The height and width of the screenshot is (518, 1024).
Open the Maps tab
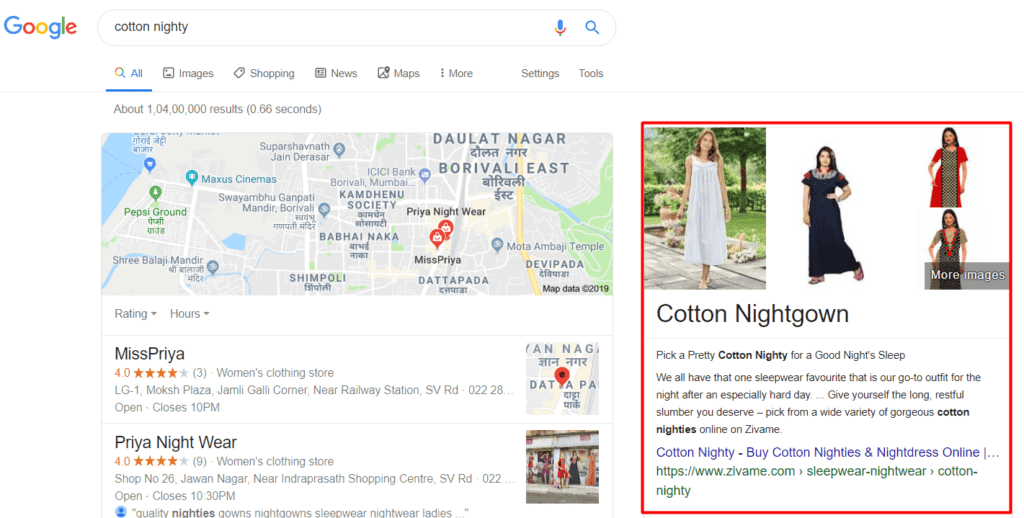click(399, 73)
